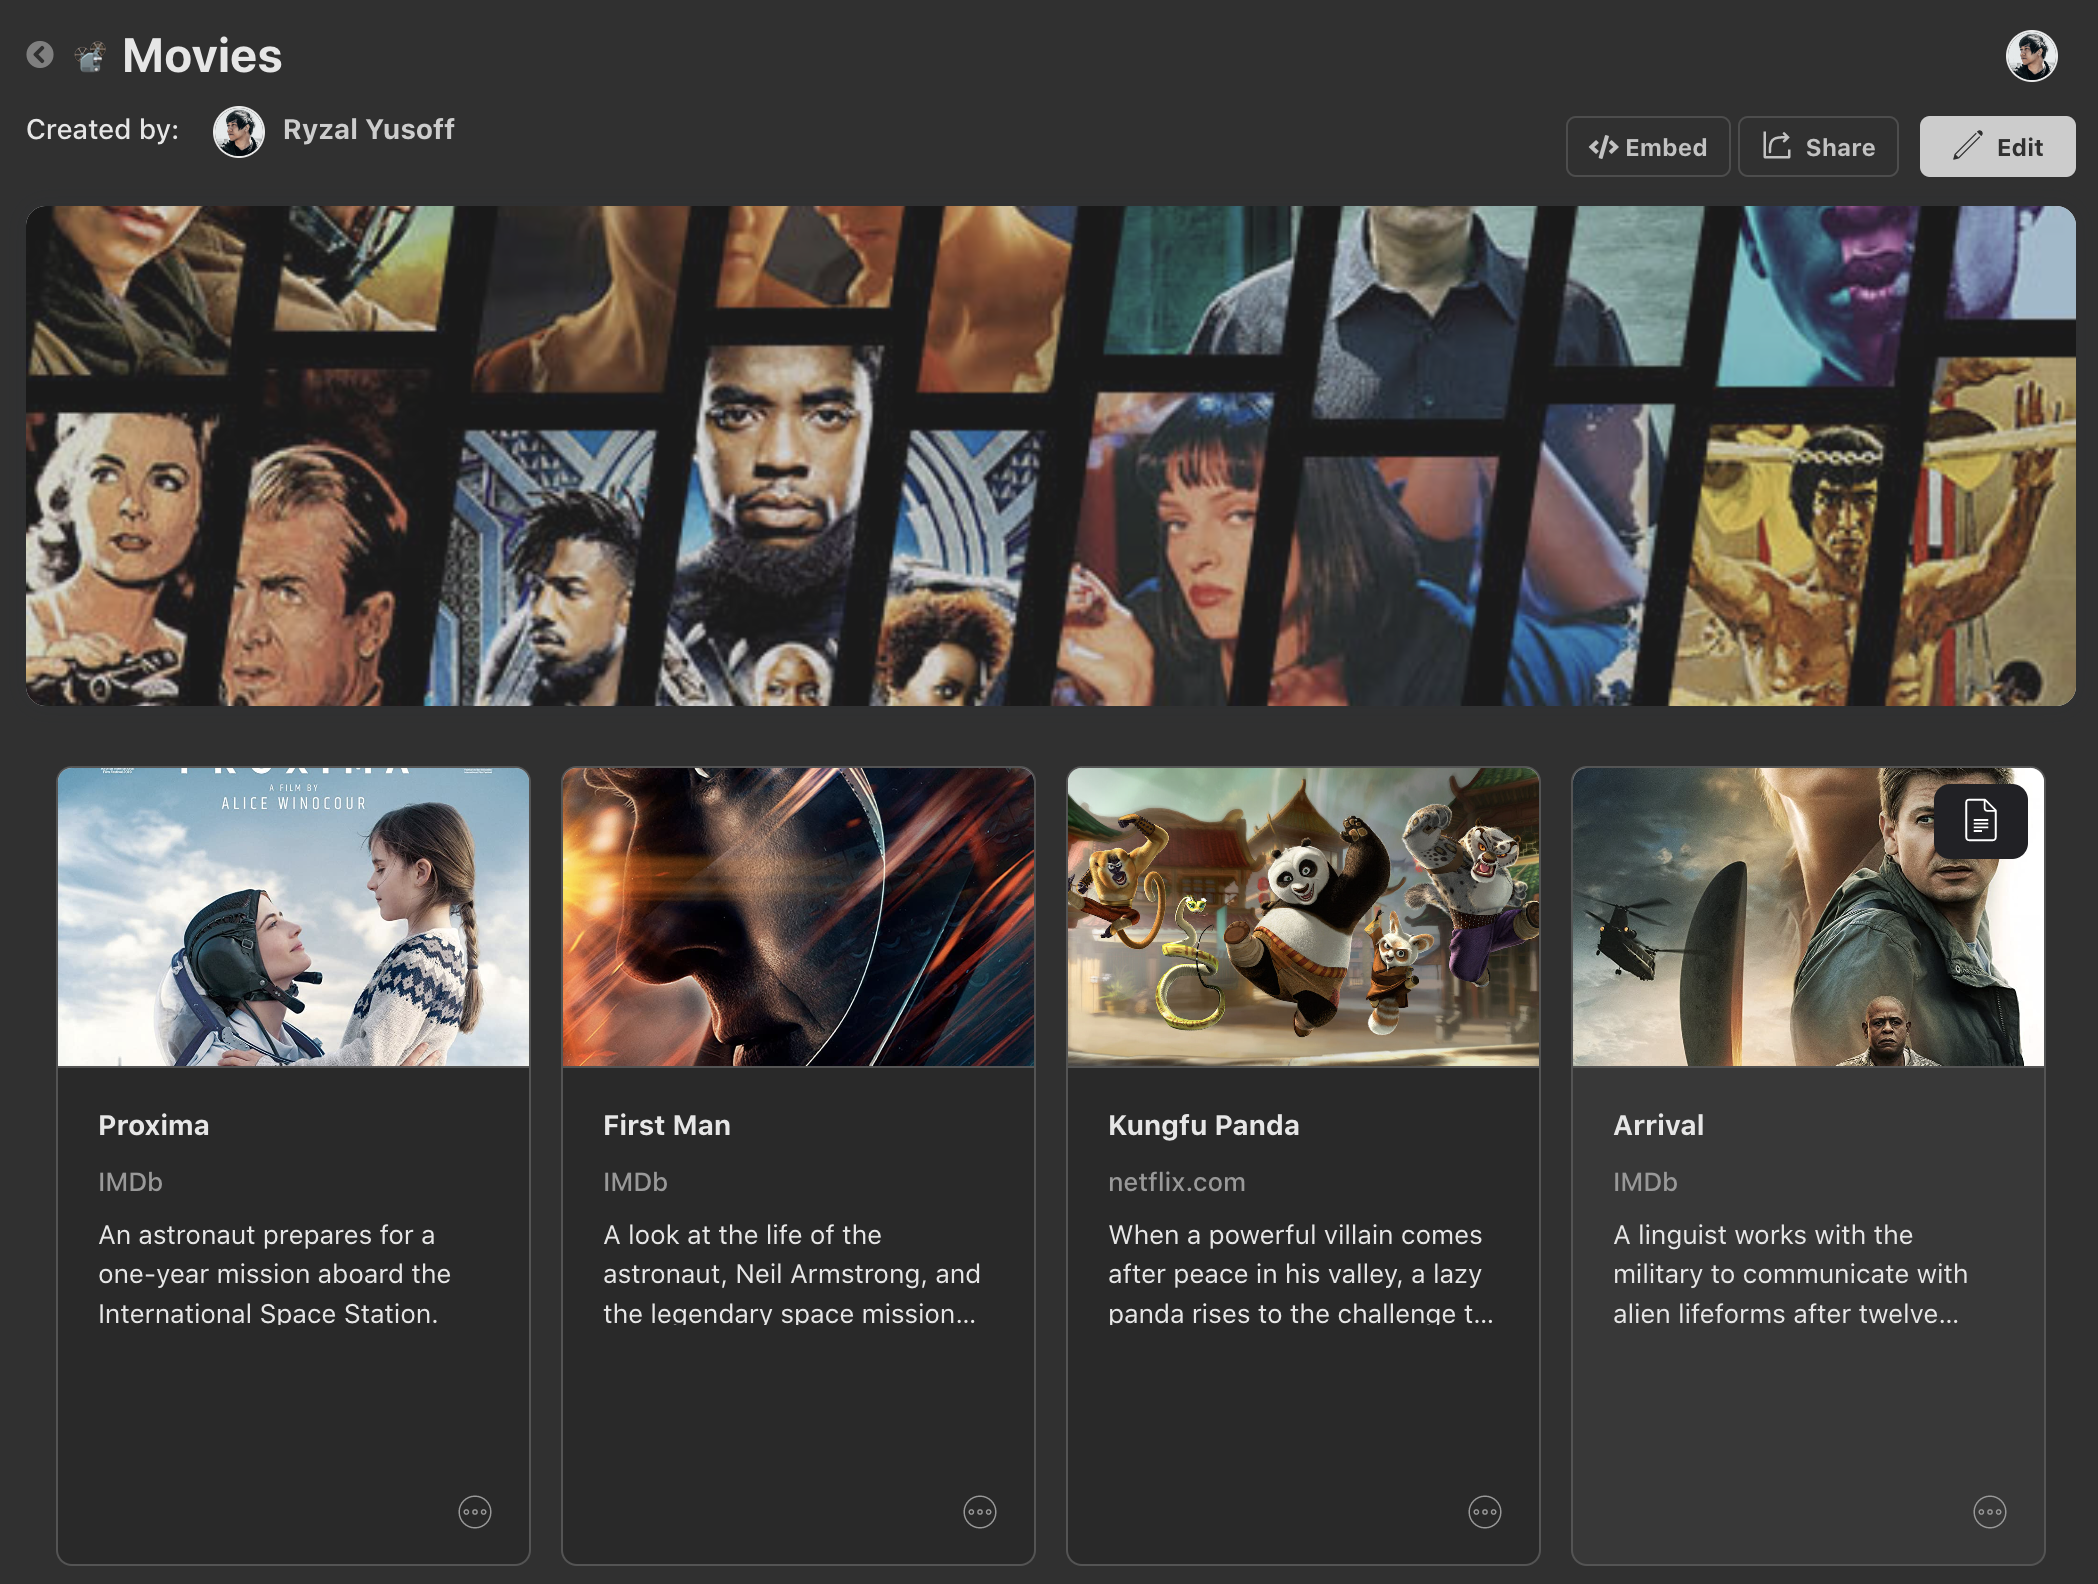
Task: Open the note icon on Arrival card
Action: 1980,821
